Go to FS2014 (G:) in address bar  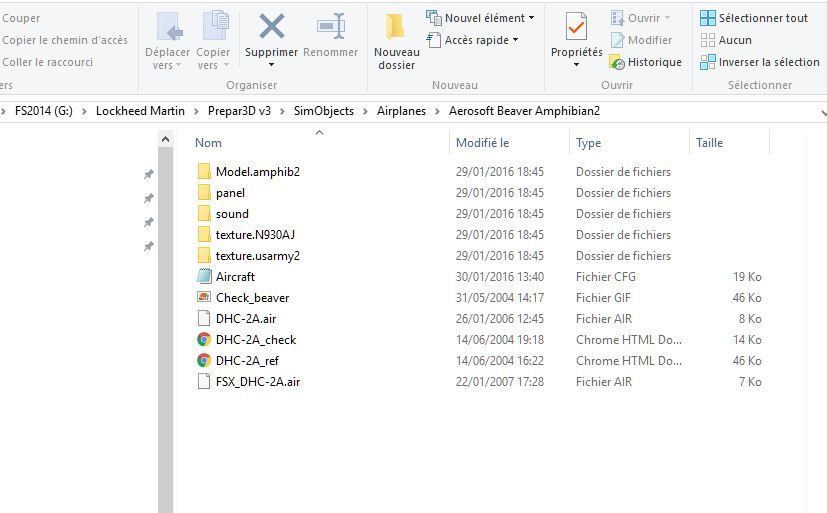pyautogui.click(x=44, y=111)
